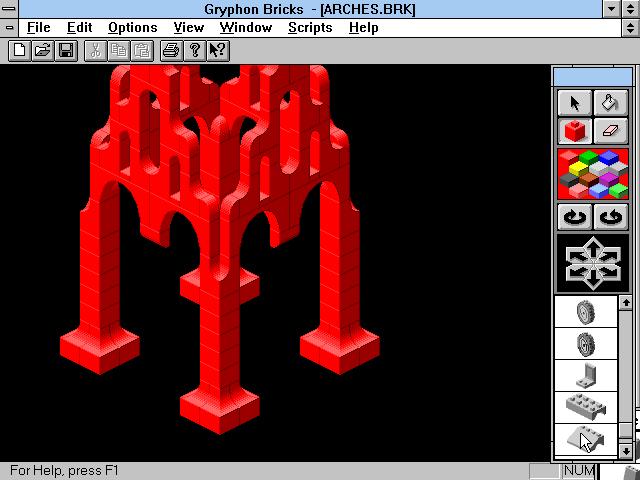
Task: Choose the yellow color cube
Action: click(578, 168)
